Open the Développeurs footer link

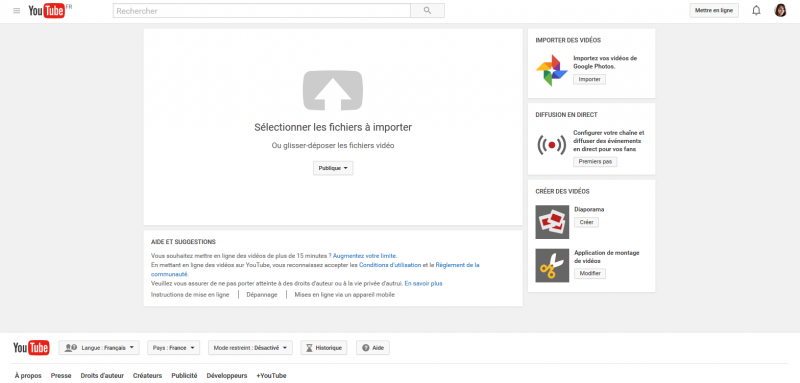point(227,376)
